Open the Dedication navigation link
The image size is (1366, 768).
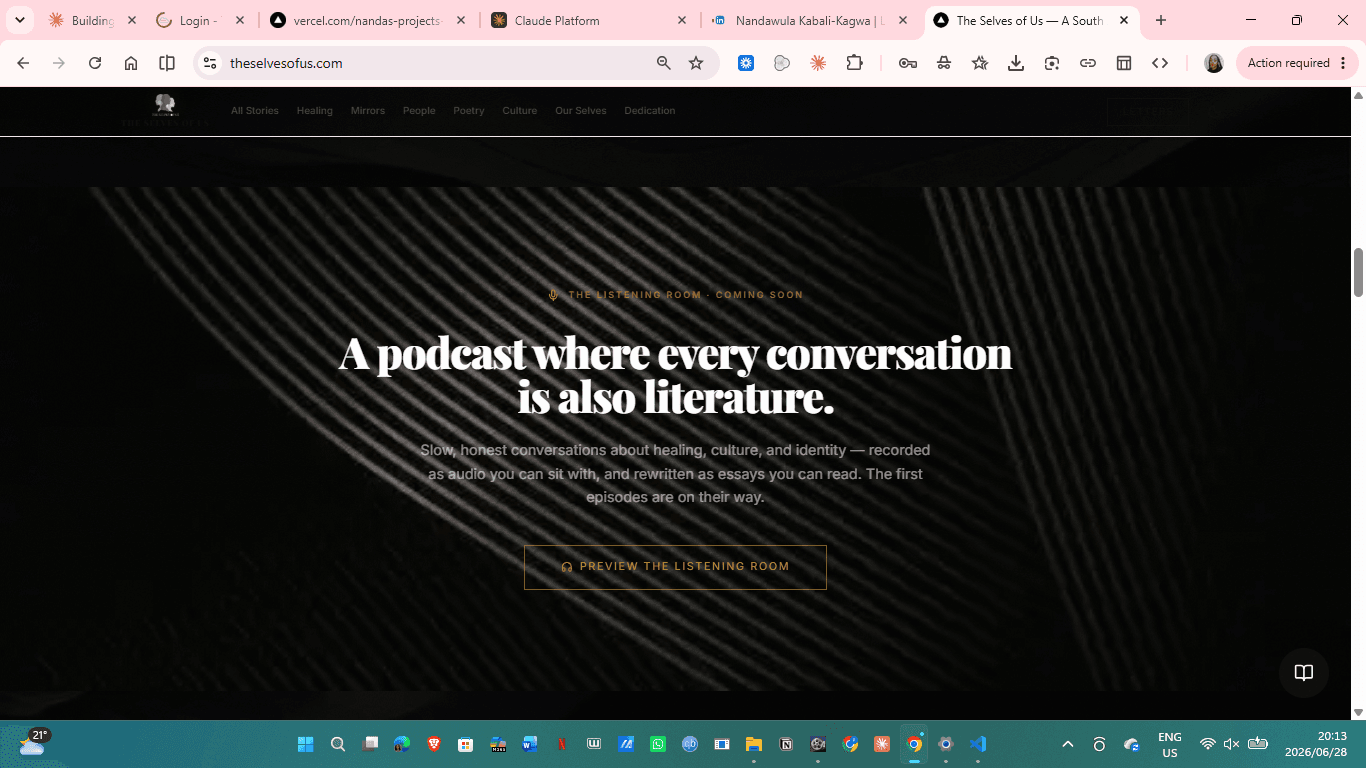tap(650, 111)
